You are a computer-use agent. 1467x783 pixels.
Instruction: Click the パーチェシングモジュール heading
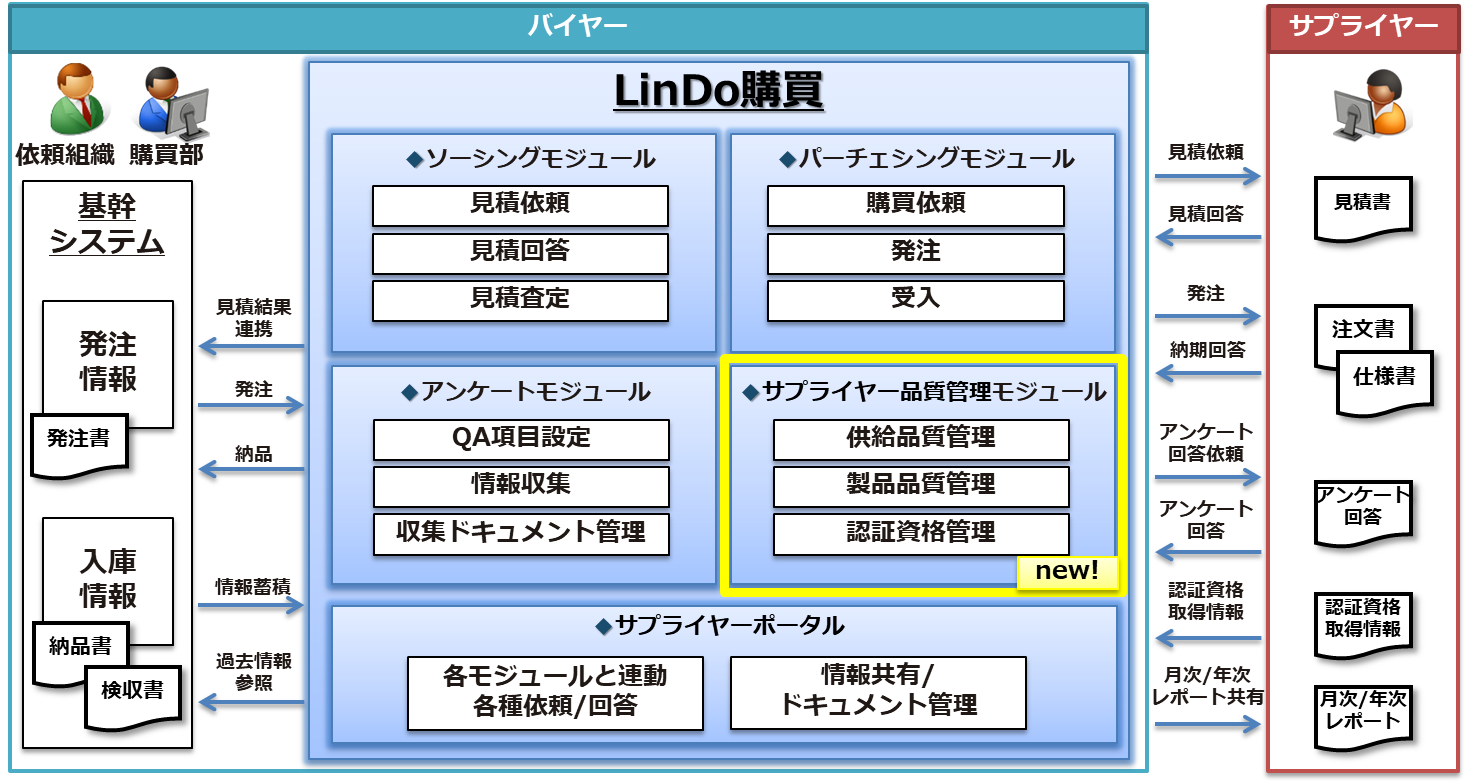926,159
